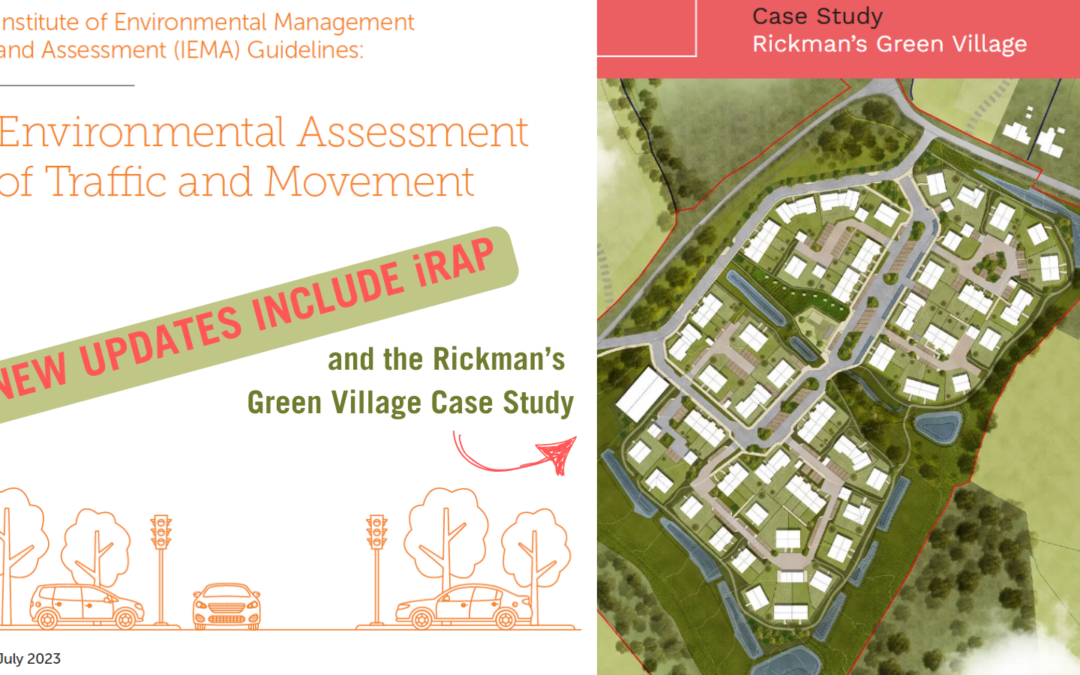
Task: Click the right traffic light illustration
Action: click(377, 569)
